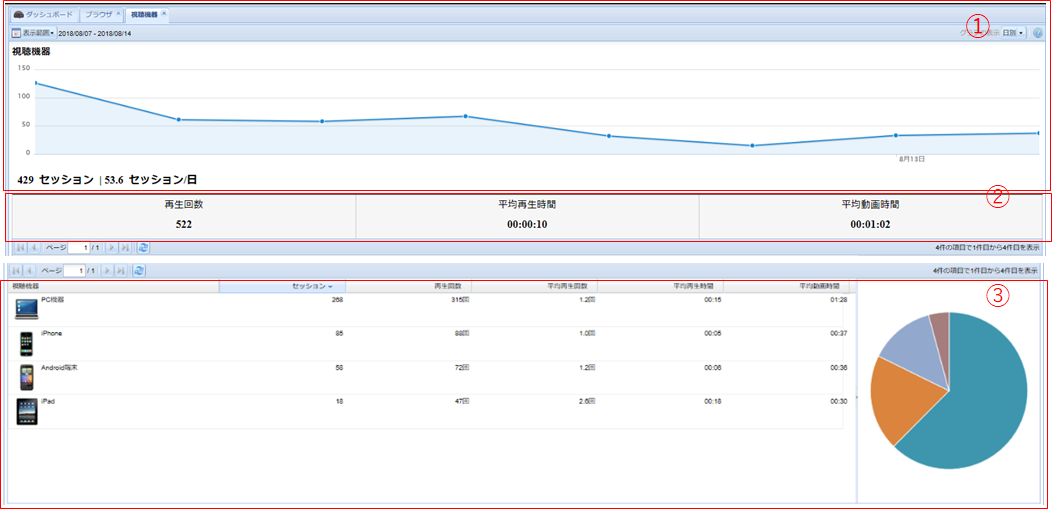Click the 00:00:10 average playback time value
This screenshot has height=509, width=1052.
pyautogui.click(x=527, y=225)
